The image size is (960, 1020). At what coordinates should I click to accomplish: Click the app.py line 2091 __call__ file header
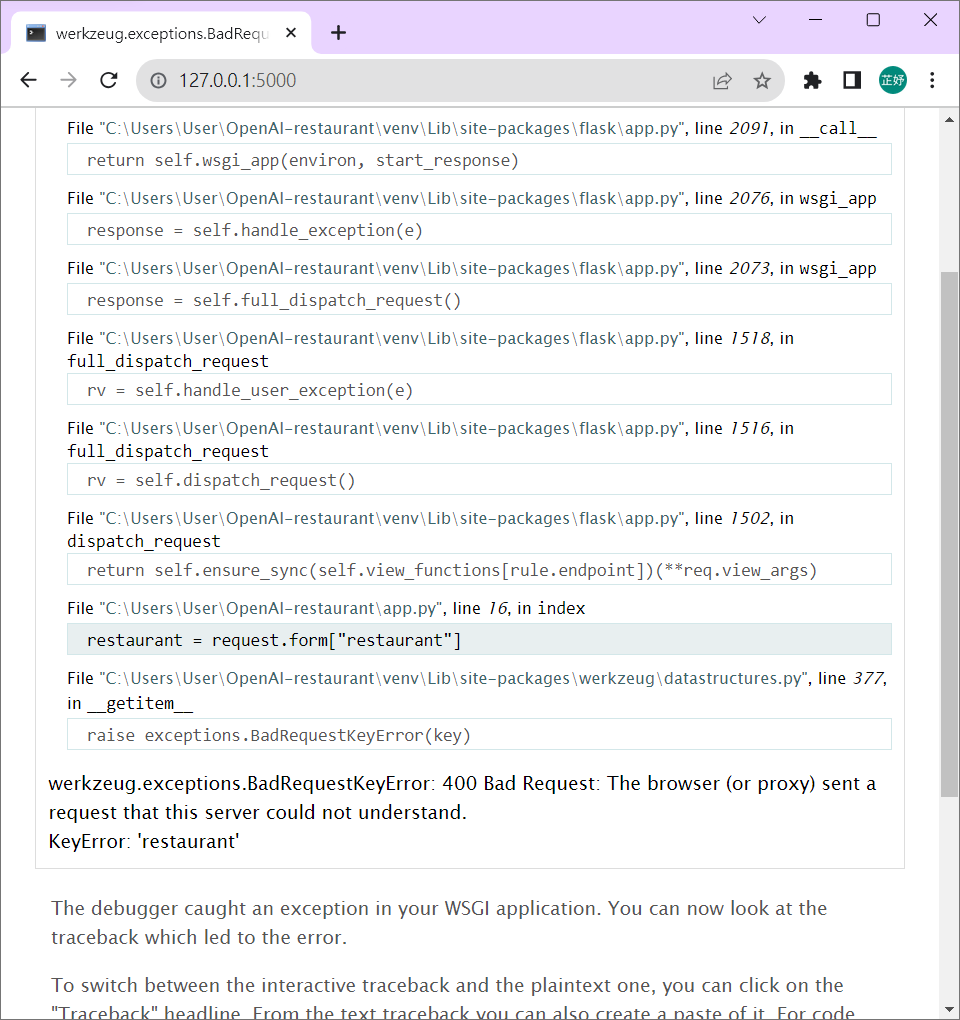[472, 128]
